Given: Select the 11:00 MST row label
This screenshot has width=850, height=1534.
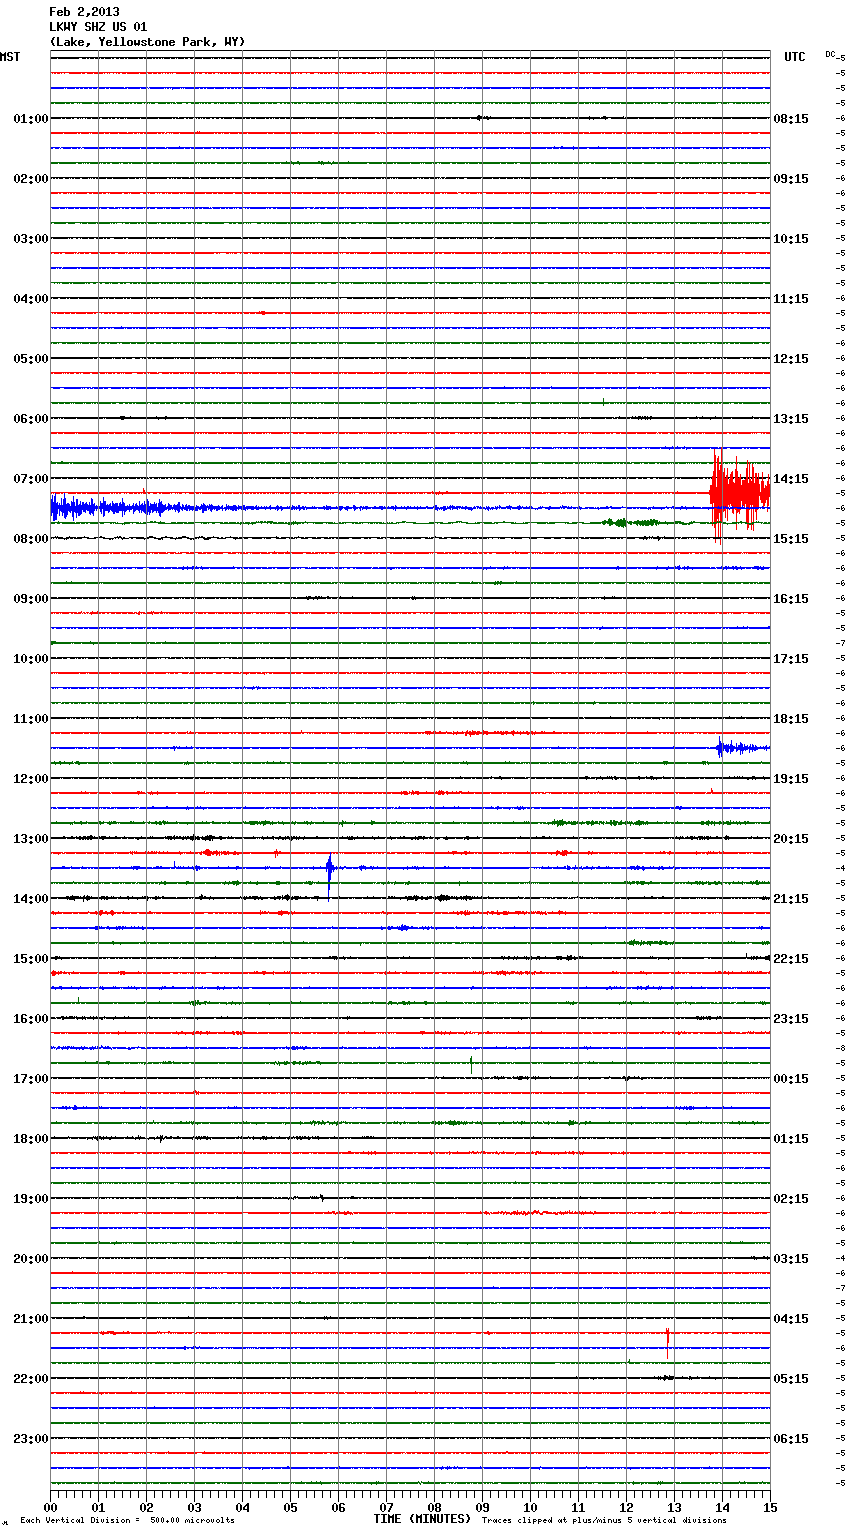Looking at the screenshot, I should [x=31, y=719].
